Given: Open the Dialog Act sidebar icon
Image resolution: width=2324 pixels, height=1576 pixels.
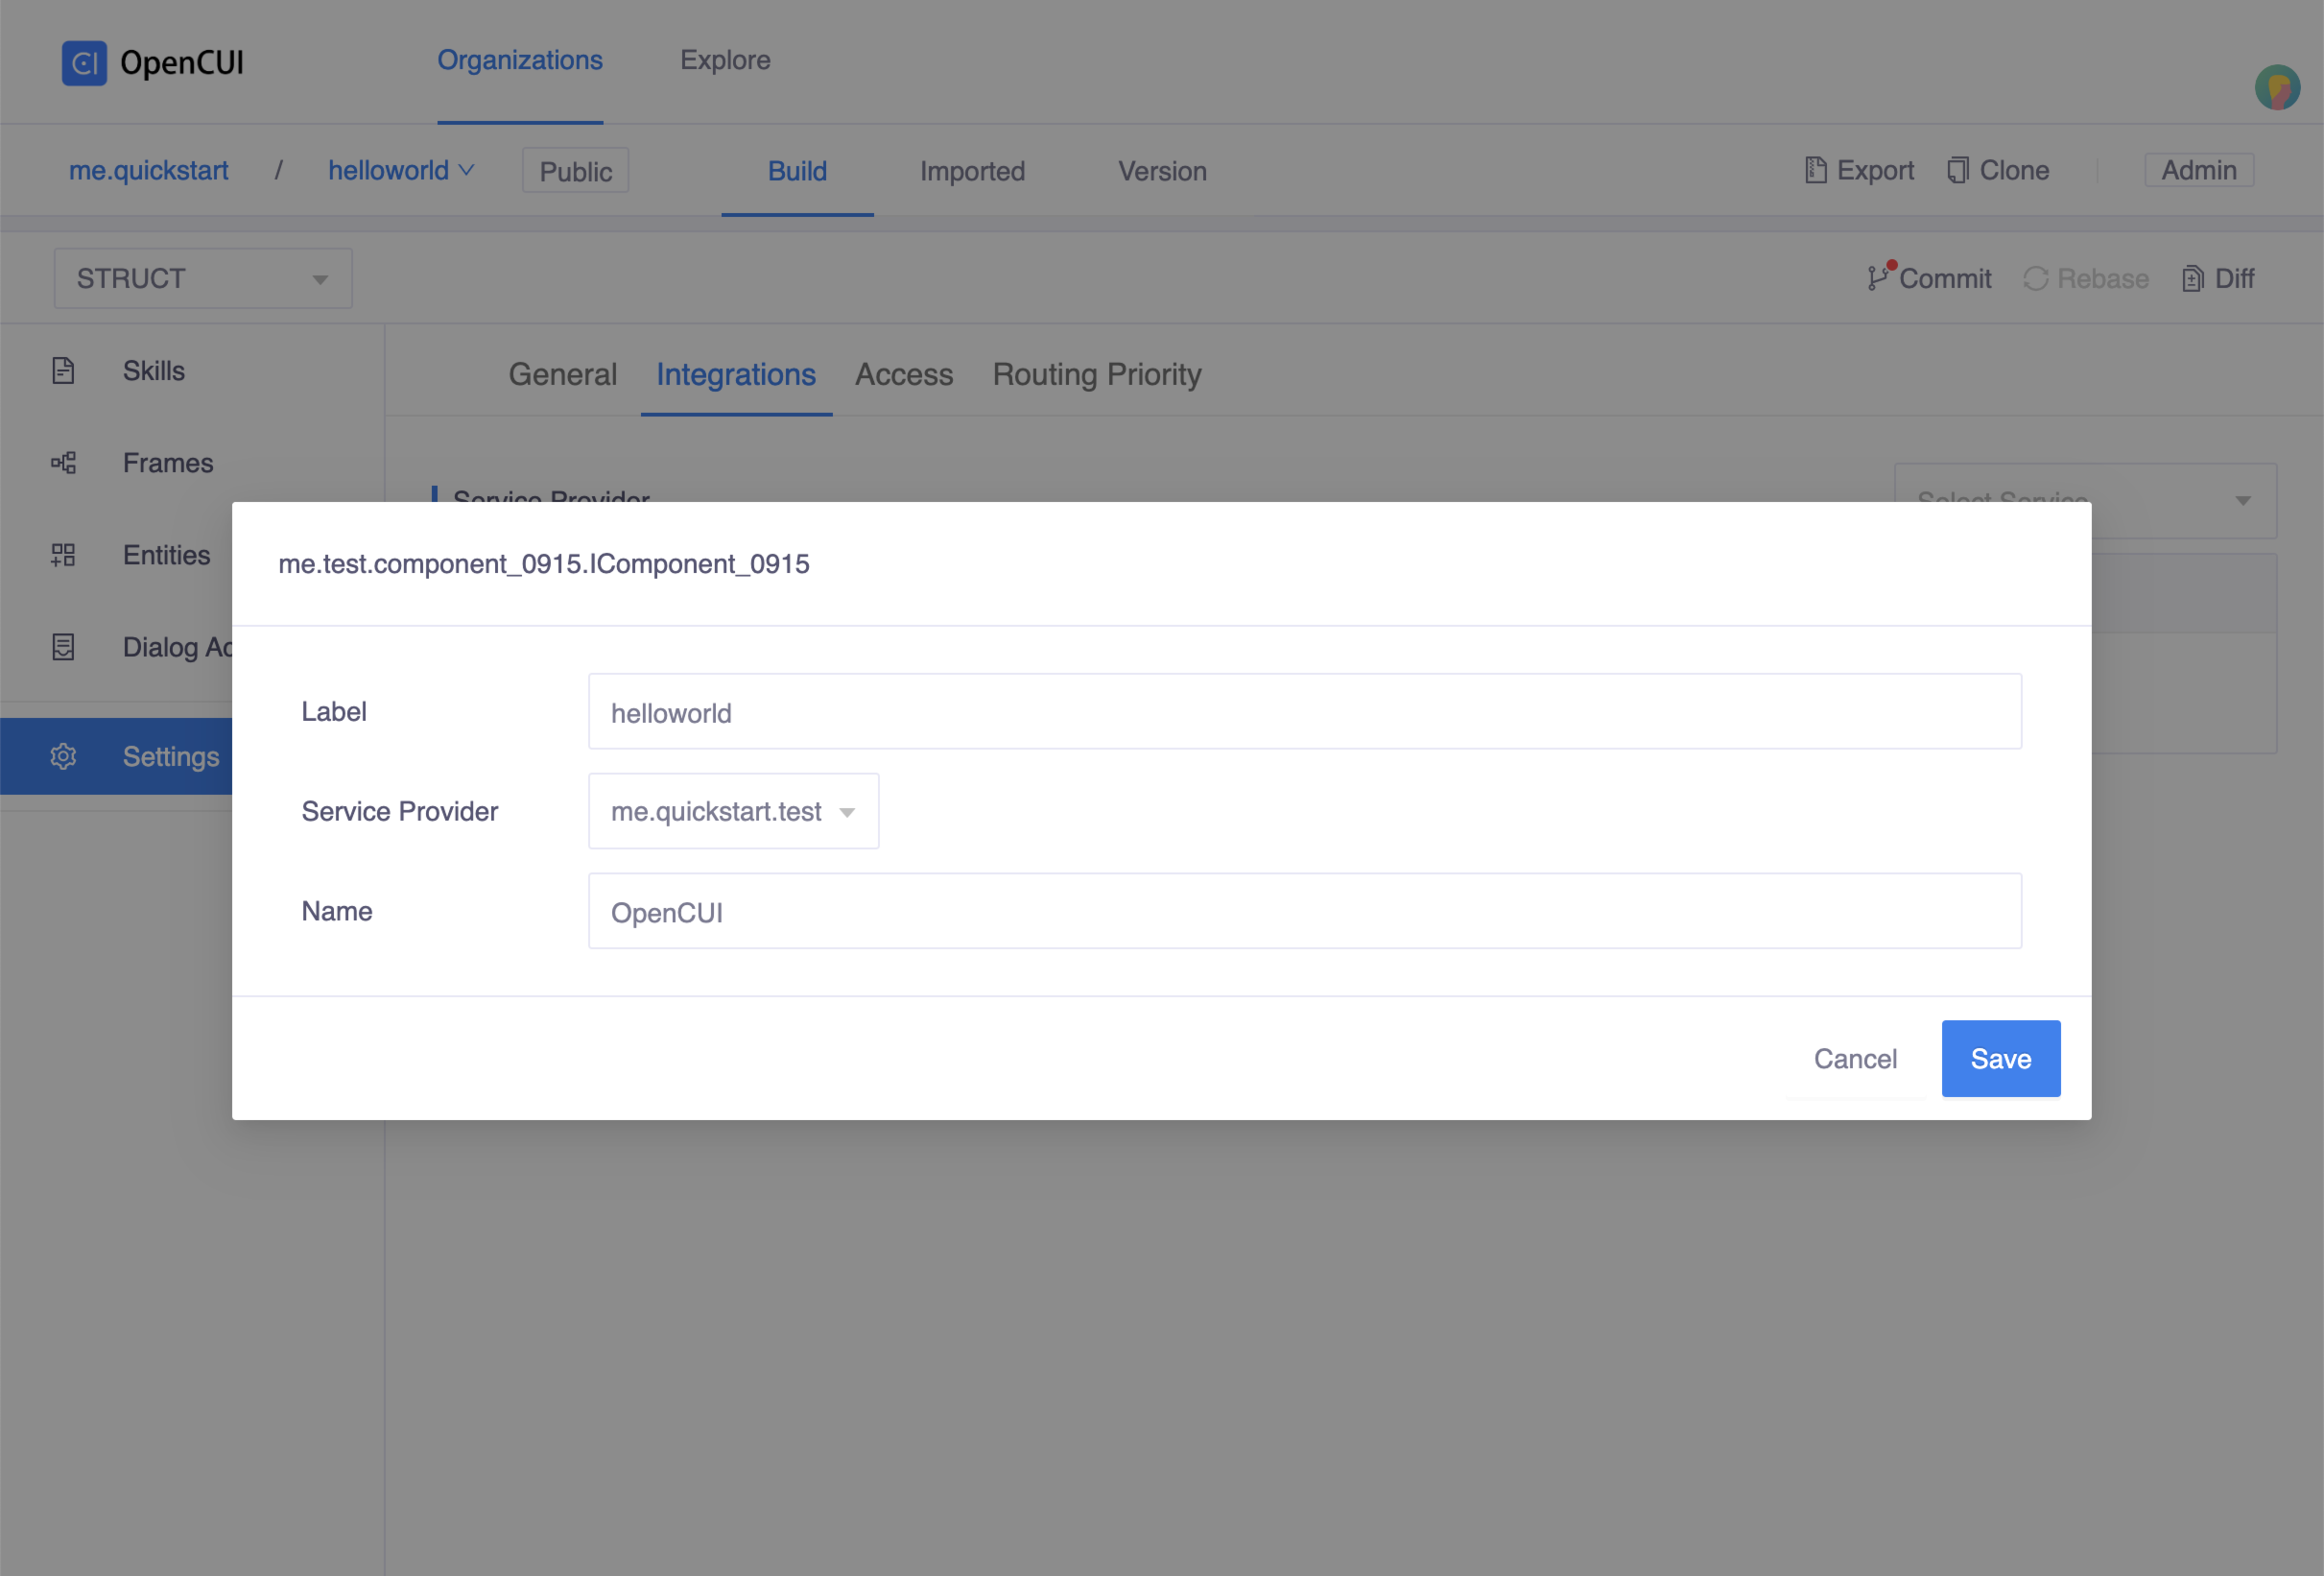Looking at the screenshot, I should click(x=63, y=647).
